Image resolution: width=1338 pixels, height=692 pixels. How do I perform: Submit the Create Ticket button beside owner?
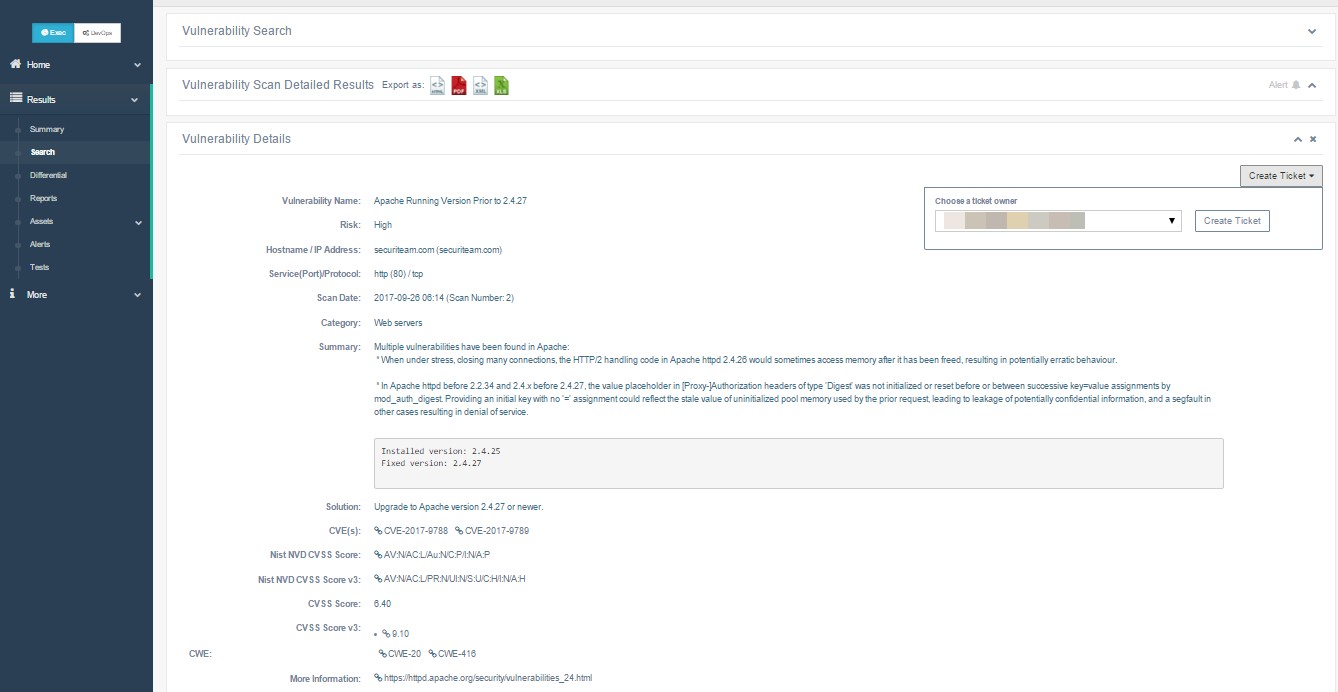[1231, 221]
